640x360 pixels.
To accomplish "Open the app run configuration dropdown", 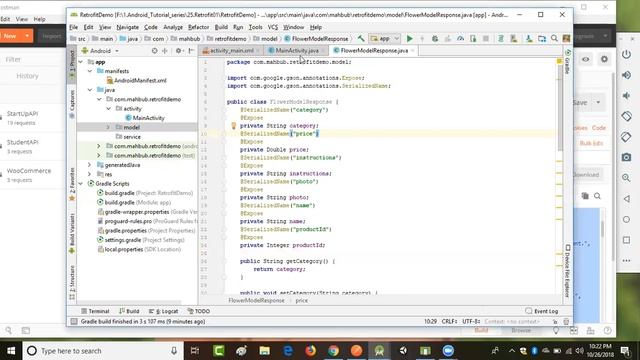I will (x=384, y=39).
